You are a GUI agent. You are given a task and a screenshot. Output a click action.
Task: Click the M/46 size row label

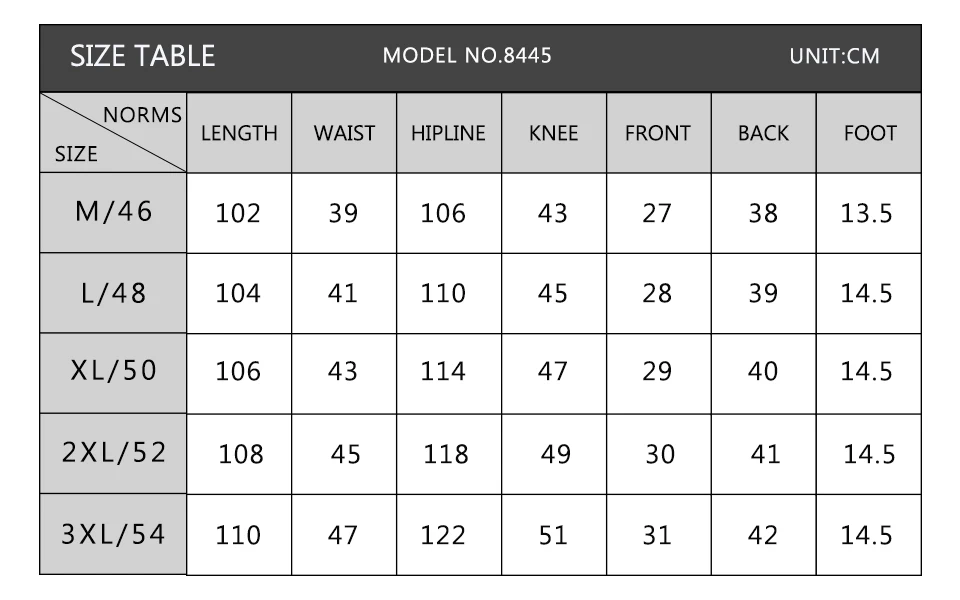point(113,212)
